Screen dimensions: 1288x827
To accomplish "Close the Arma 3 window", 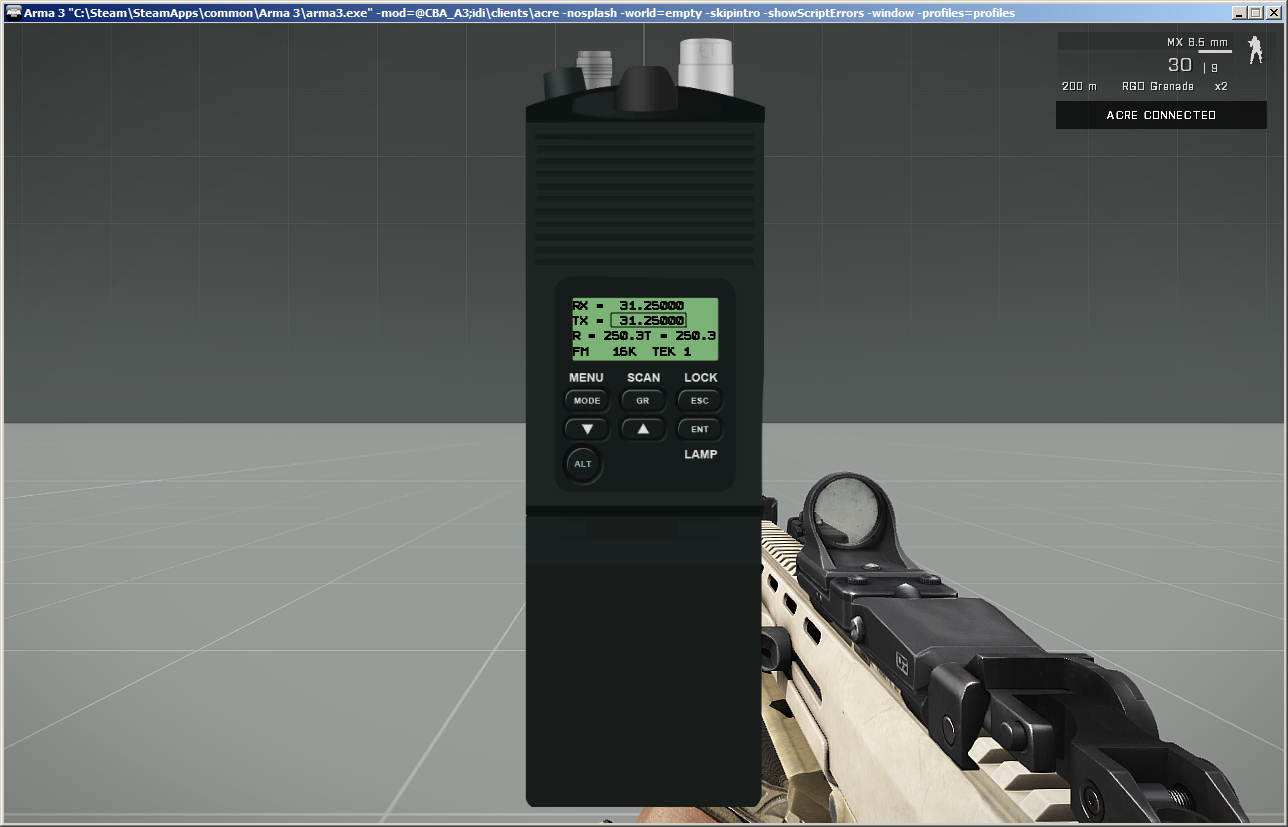I will tap(1273, 13).
